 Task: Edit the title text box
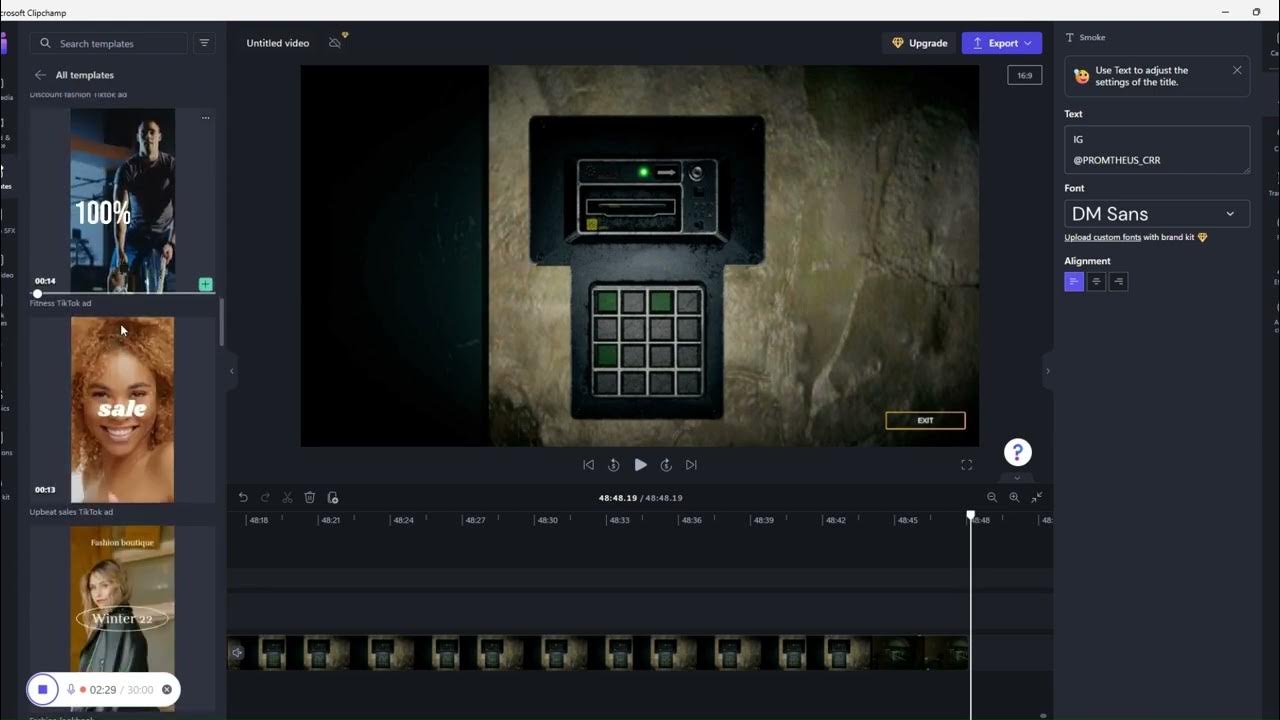tap(1157, 150)
